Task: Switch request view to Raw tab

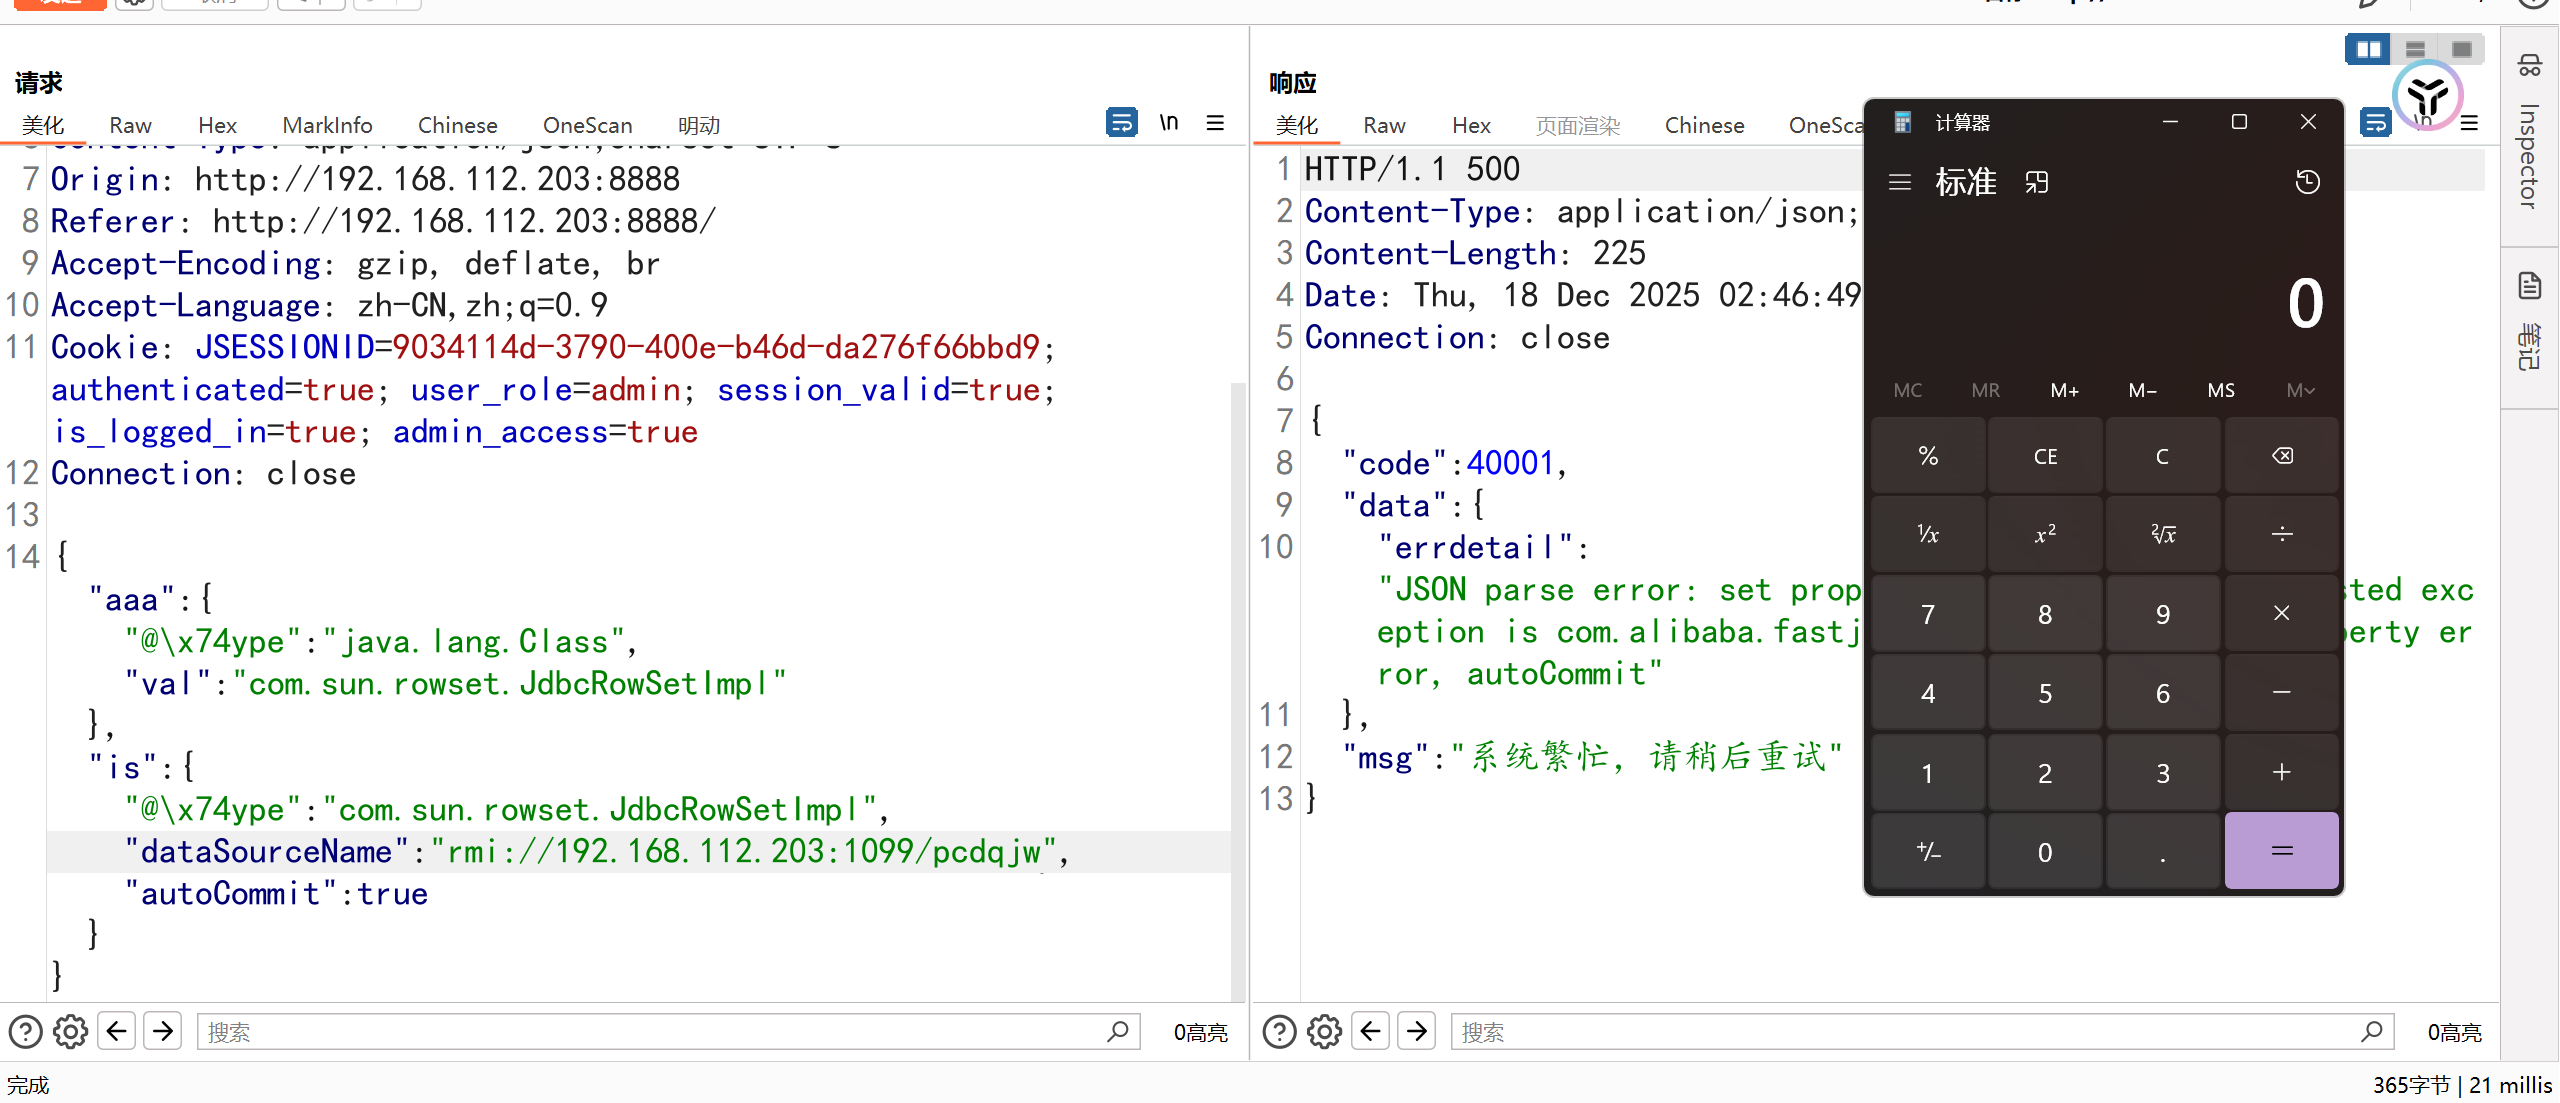Action: click(130, 125)
